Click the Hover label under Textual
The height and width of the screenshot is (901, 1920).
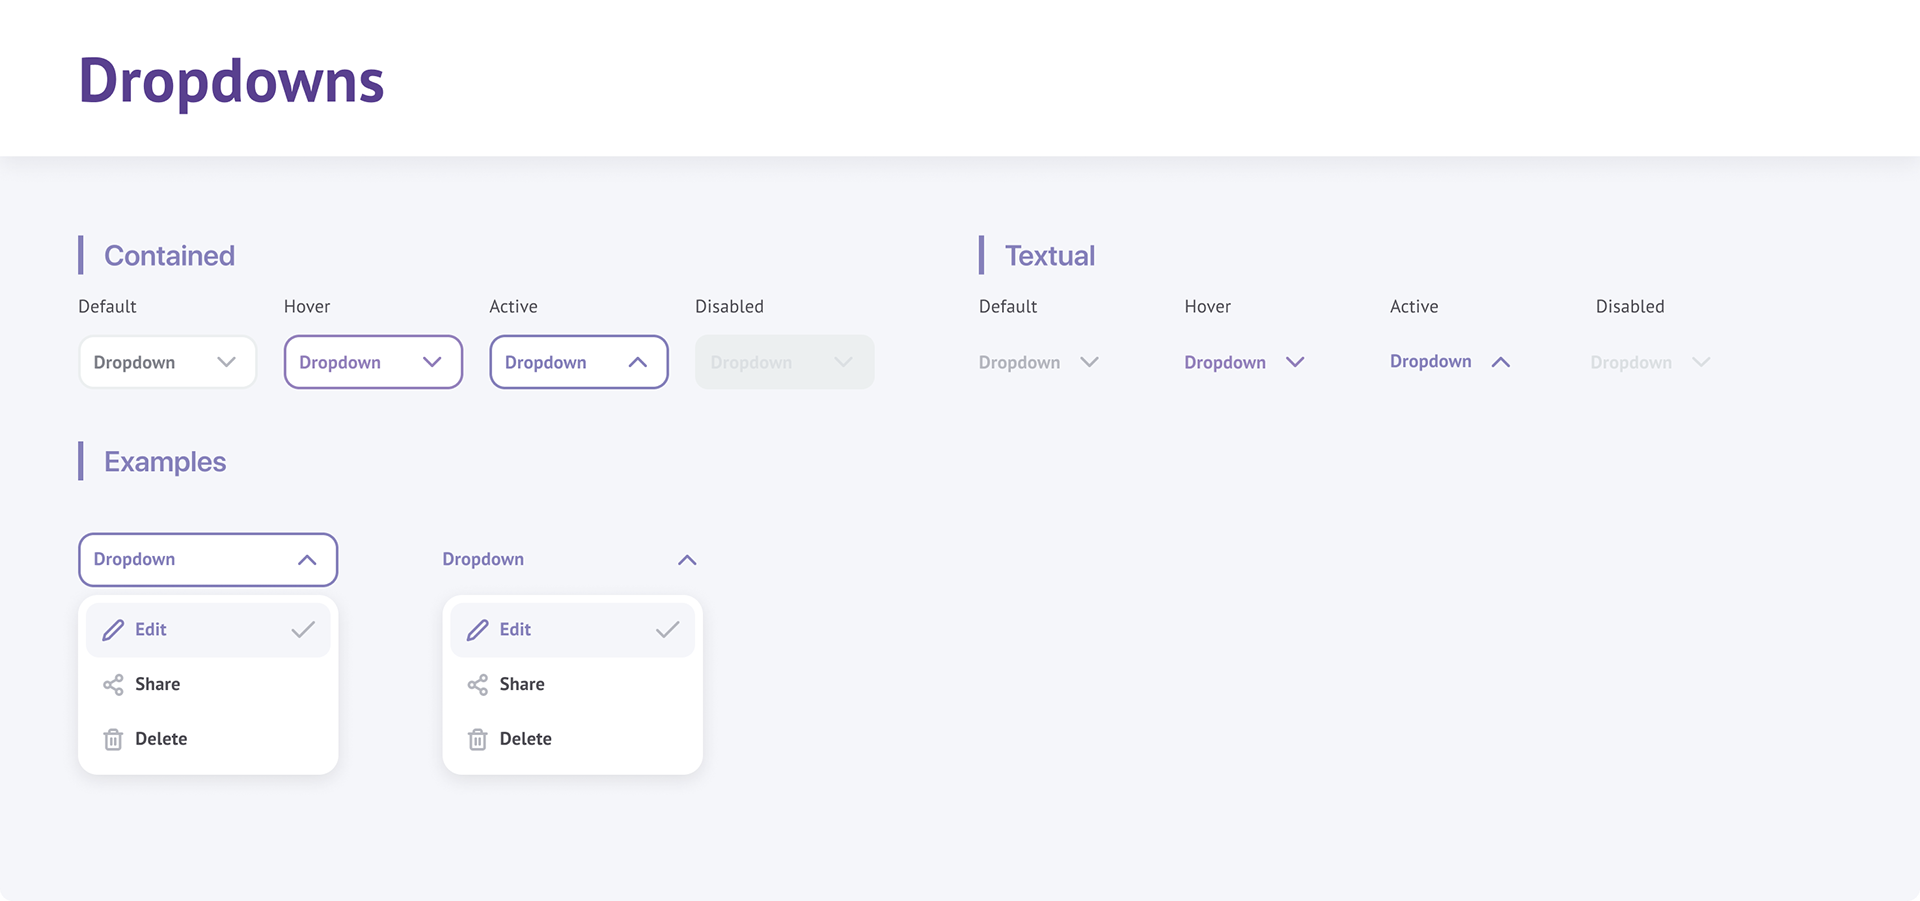tap(1208, 307)
